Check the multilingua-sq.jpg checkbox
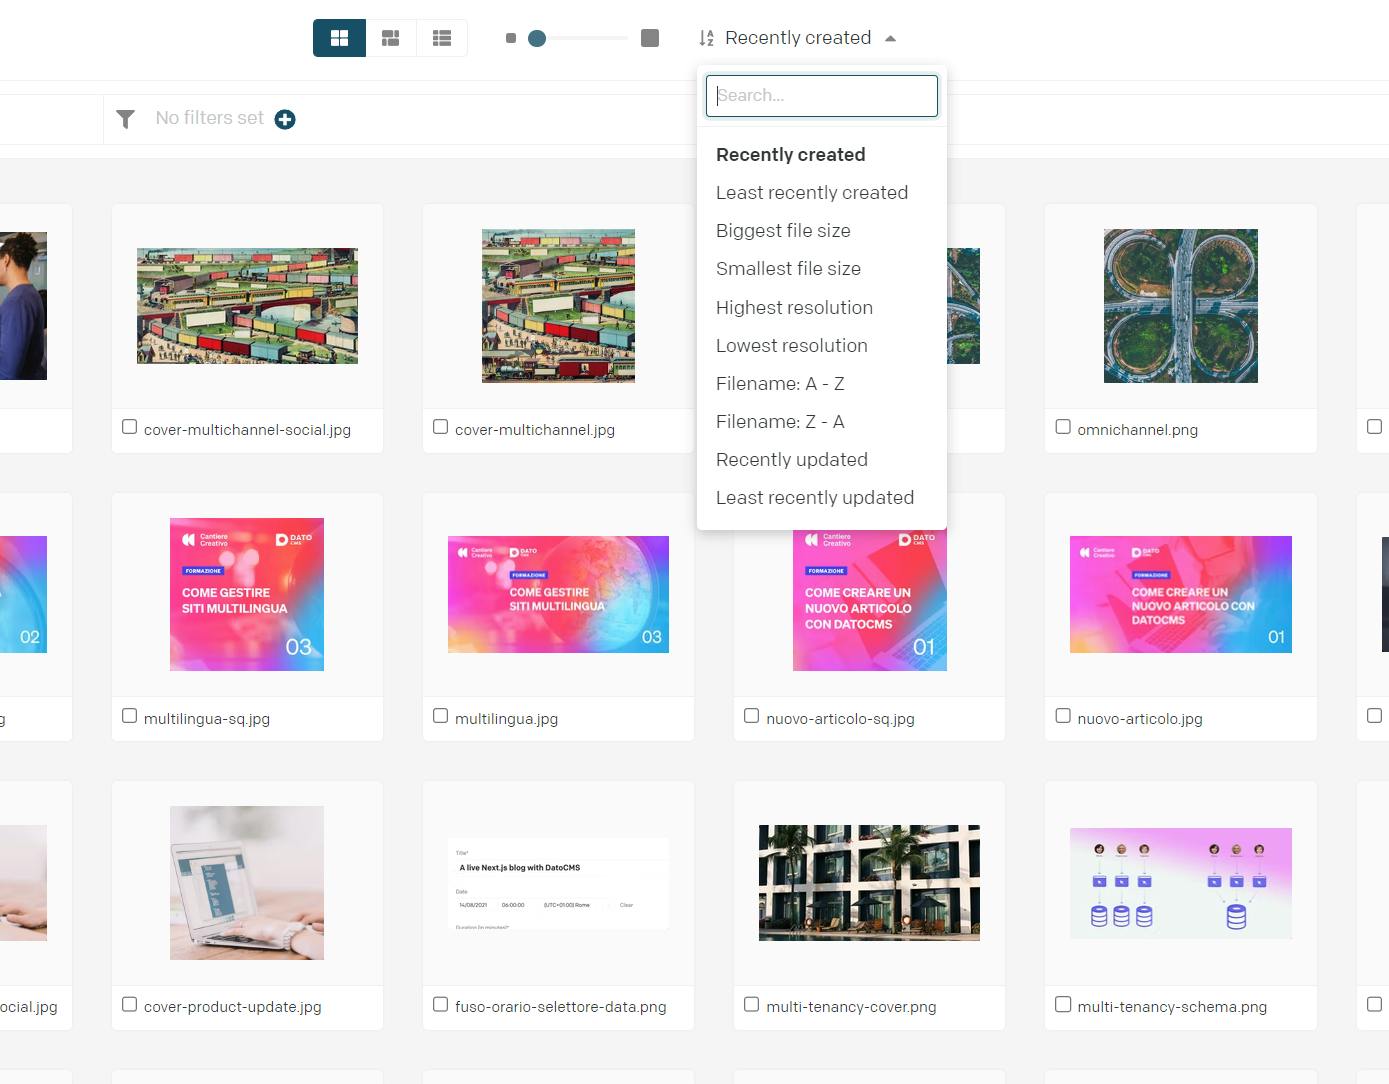The width and height of the screenshot is (1389, 1084). pyautogui.click(x=129, y=716)
